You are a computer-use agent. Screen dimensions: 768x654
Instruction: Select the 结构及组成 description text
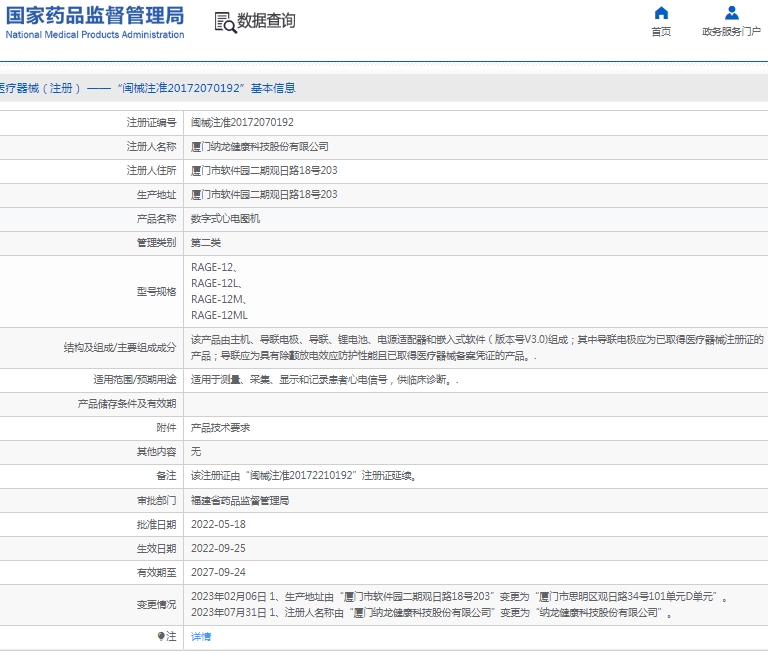coord(477,348)
